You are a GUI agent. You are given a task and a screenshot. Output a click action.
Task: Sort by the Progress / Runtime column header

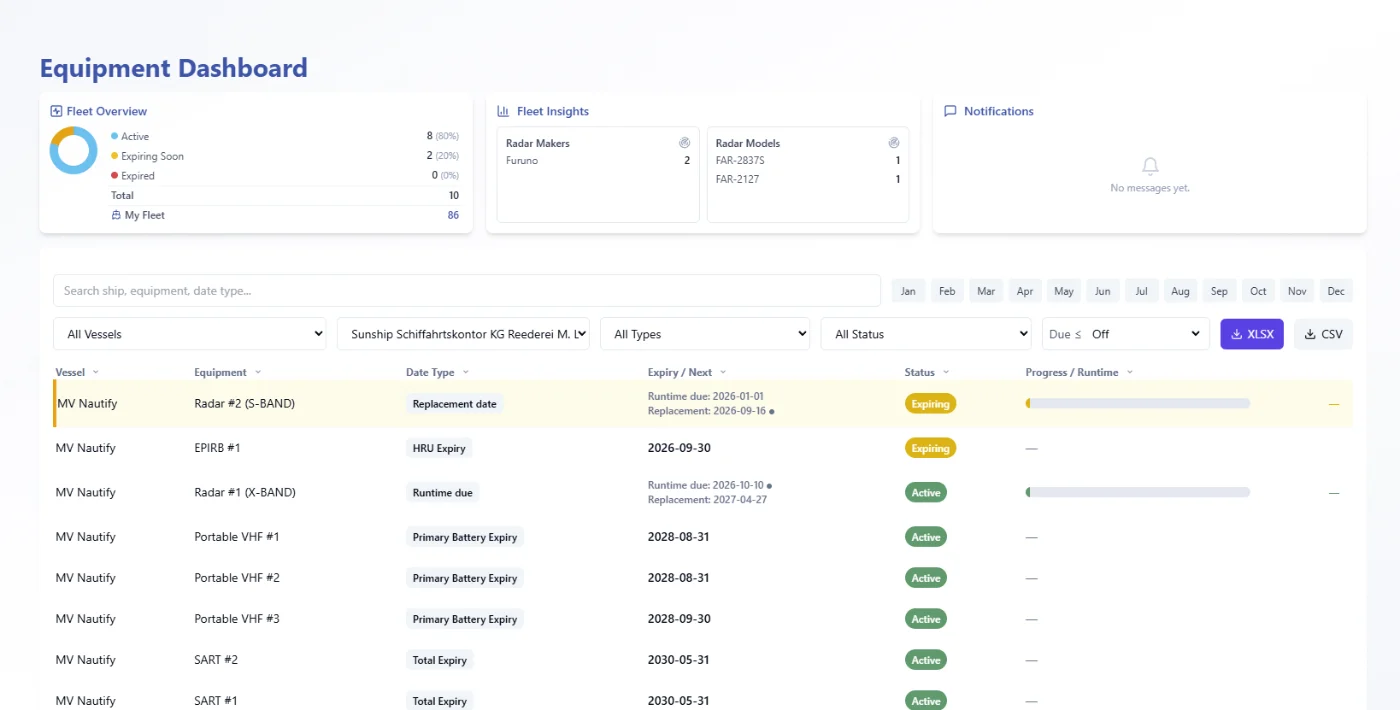click(1079, 372)
